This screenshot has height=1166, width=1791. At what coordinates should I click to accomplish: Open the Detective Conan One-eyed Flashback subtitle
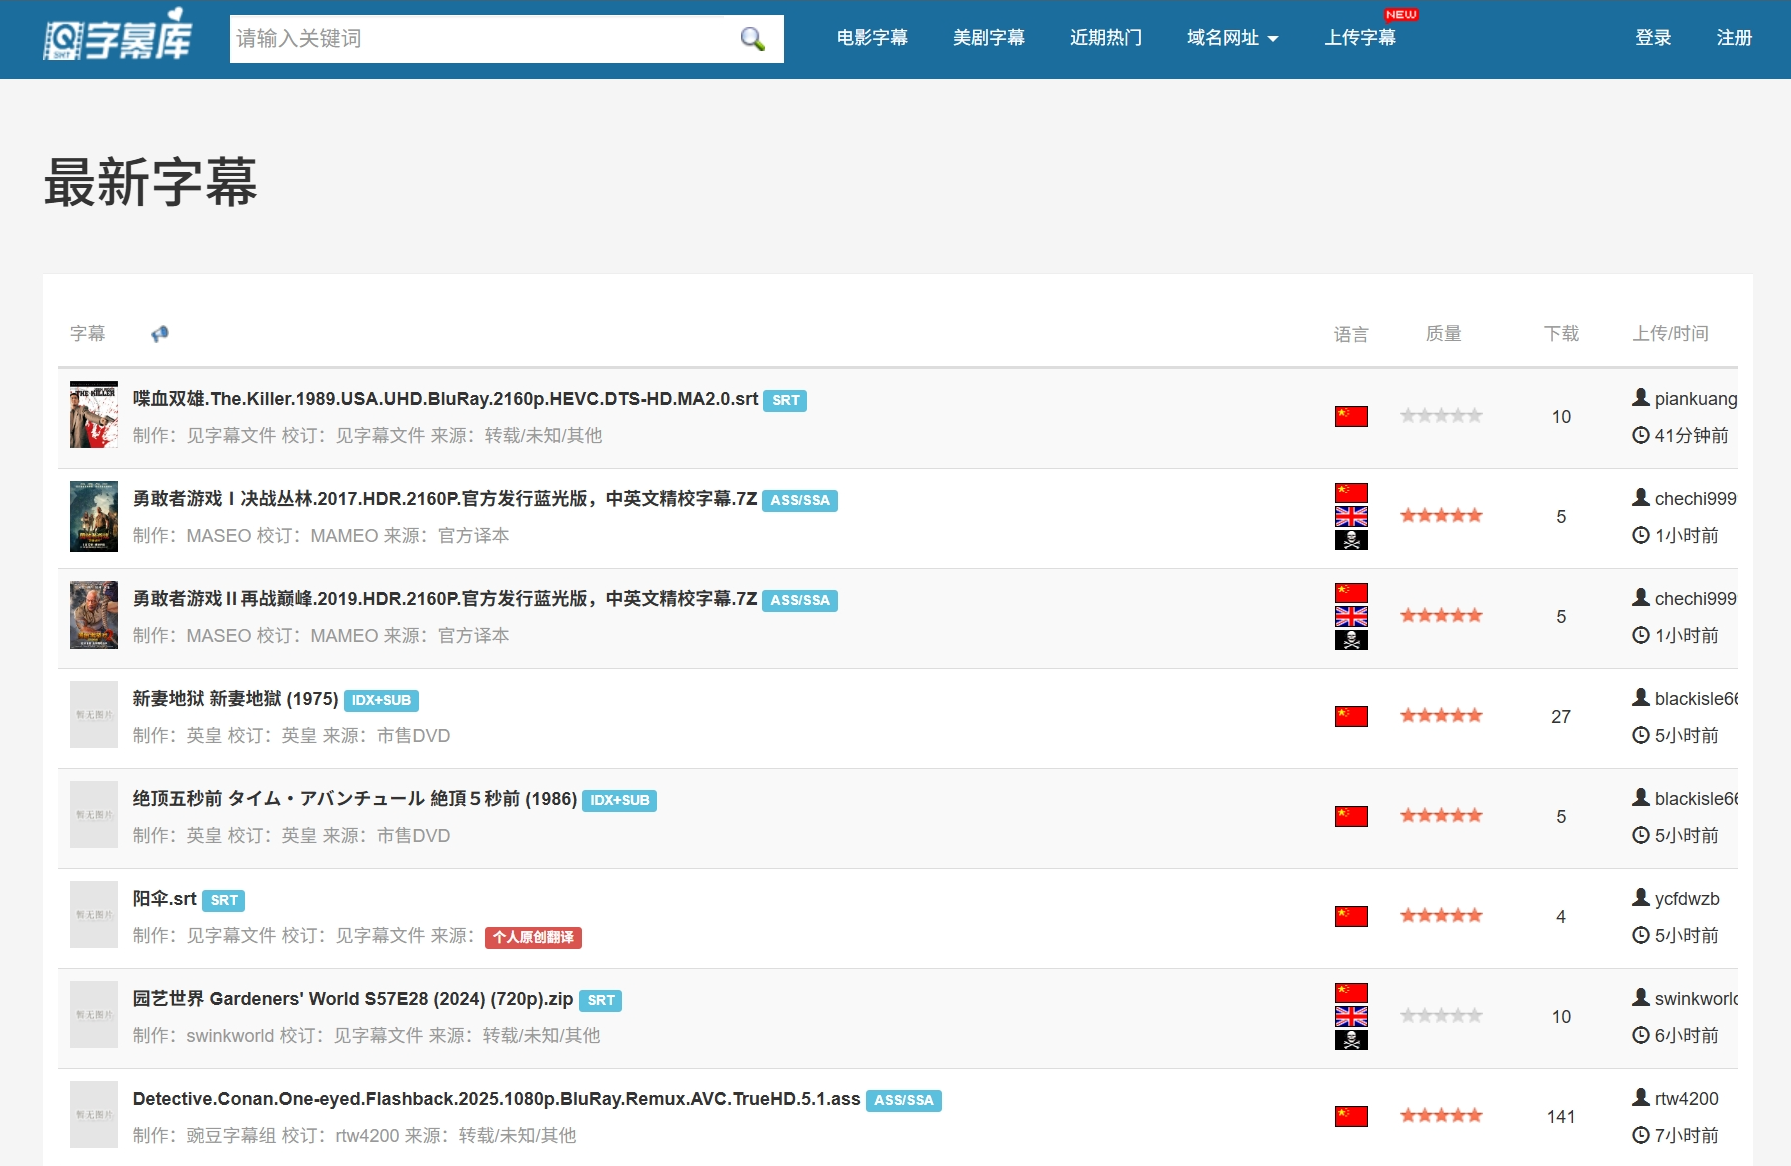pyautogui.click(x=496, y=1099)
